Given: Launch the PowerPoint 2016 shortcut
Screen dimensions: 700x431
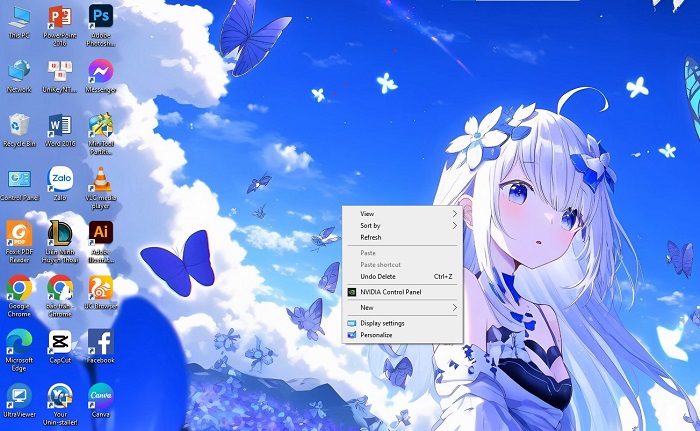Looking at the screenshot, I should (60, 26).
